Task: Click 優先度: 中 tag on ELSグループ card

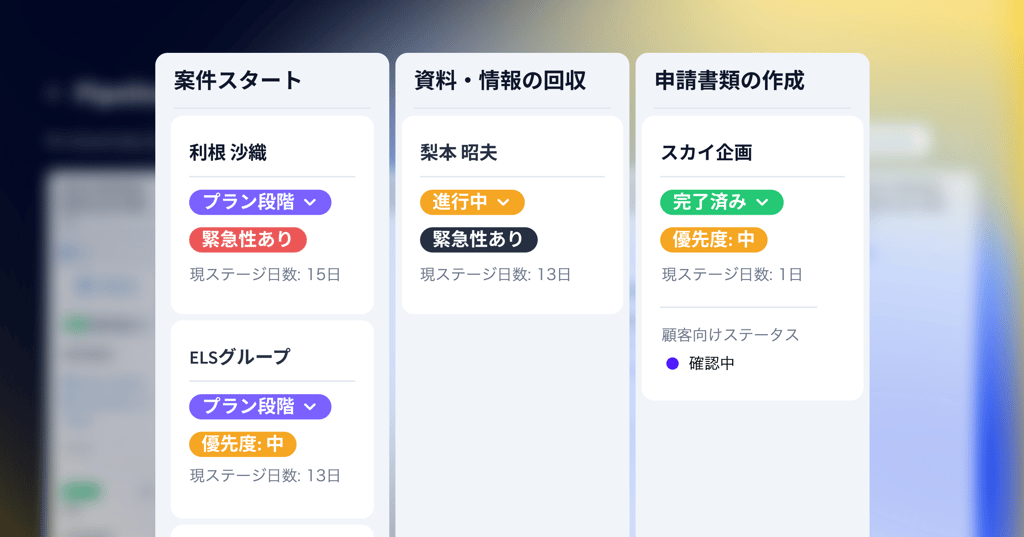Action: (x=243, y=444)
